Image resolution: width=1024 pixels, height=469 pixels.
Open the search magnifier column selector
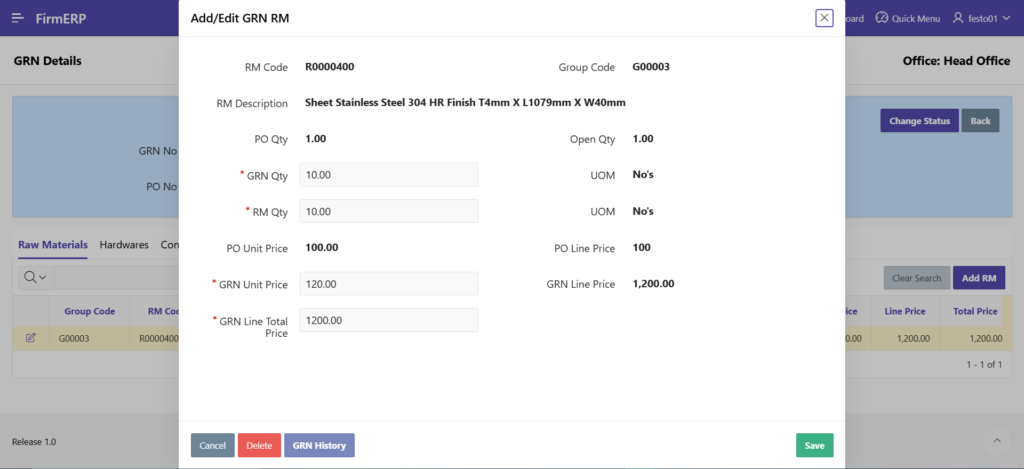click(33, 277)
